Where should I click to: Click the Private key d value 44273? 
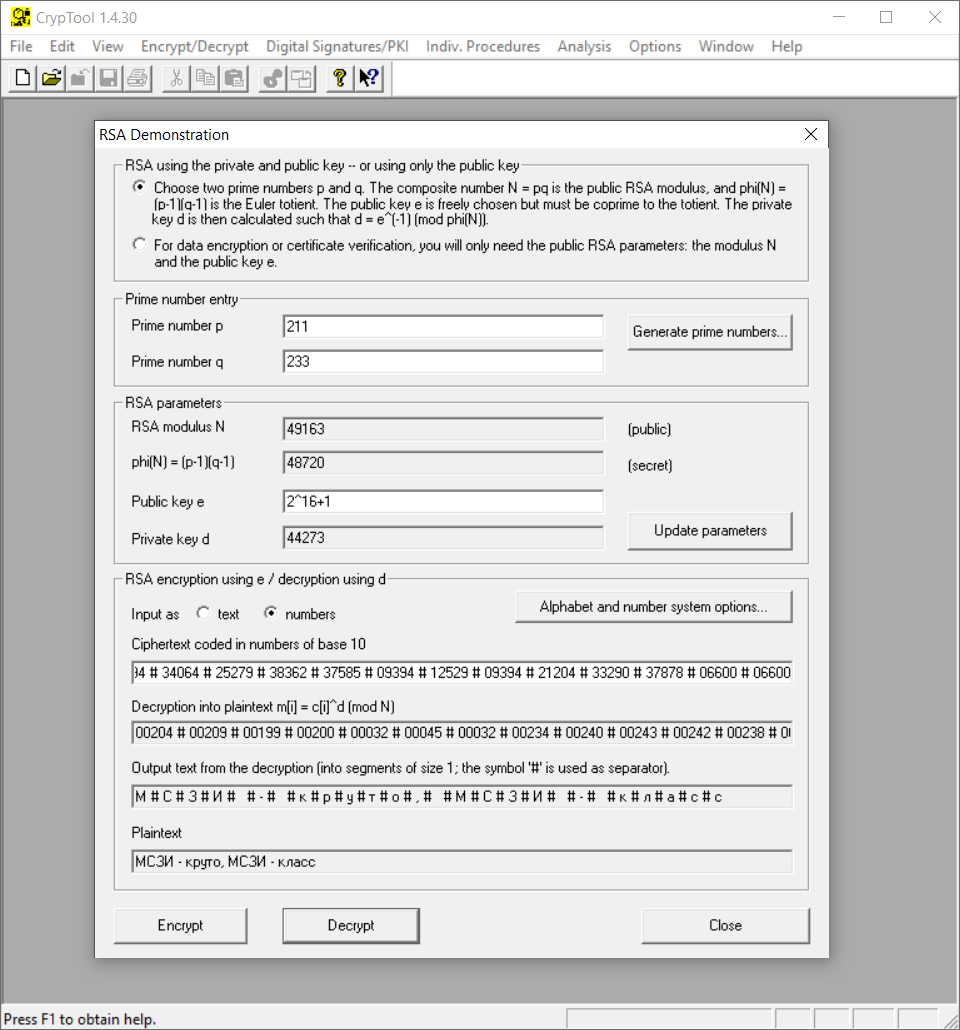[443, 538]
